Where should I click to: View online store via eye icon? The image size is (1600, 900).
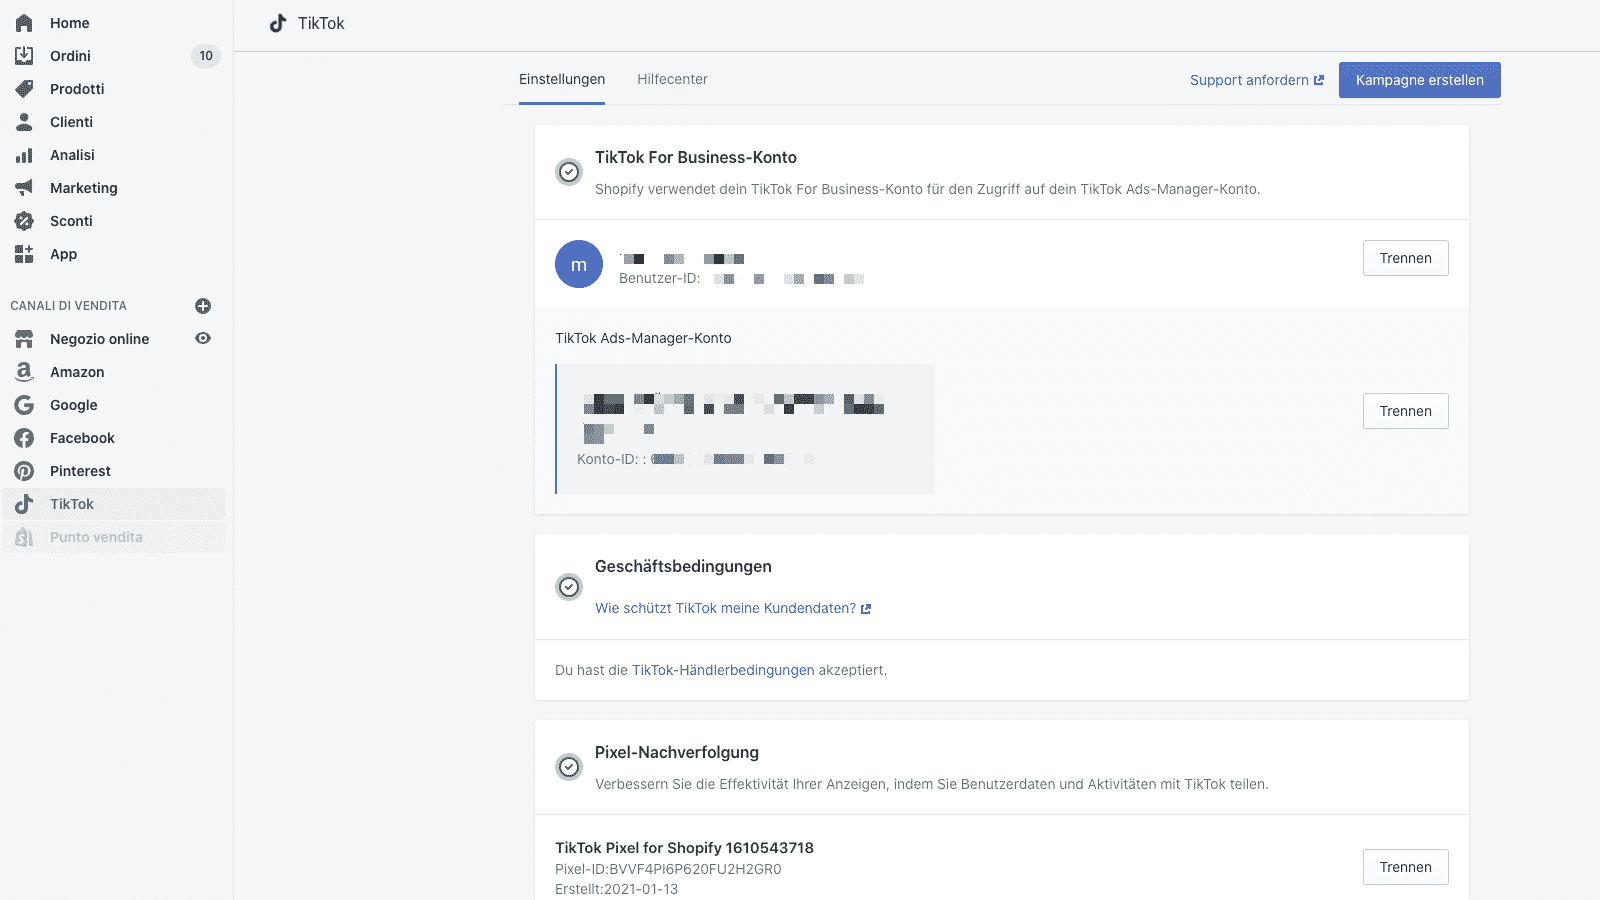coord(203,338)
